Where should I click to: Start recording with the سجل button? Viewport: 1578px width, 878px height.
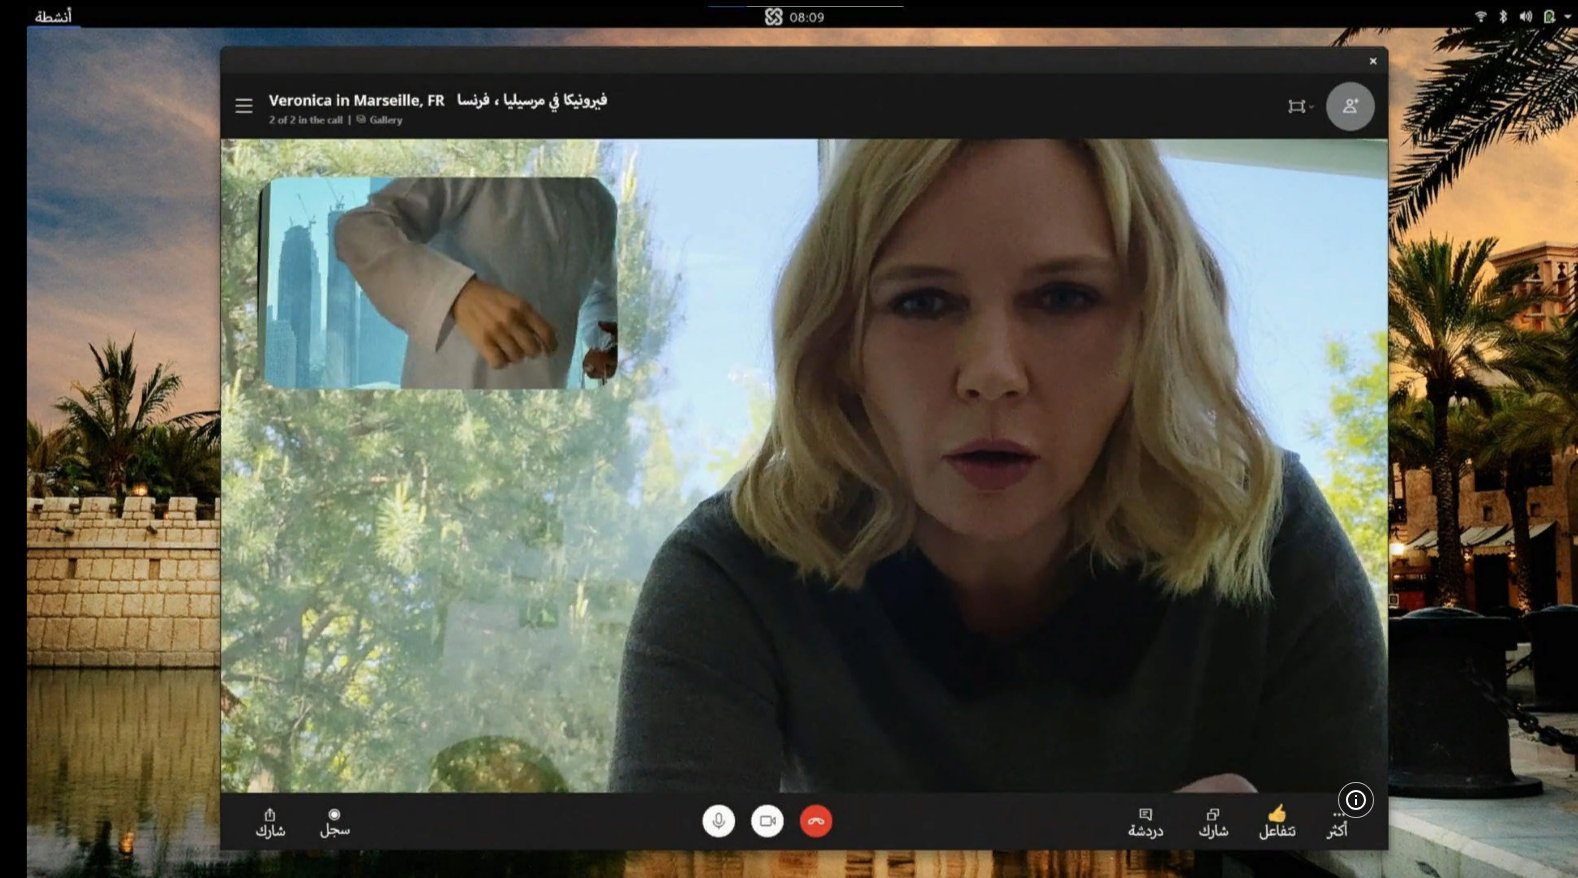(335, 822)
